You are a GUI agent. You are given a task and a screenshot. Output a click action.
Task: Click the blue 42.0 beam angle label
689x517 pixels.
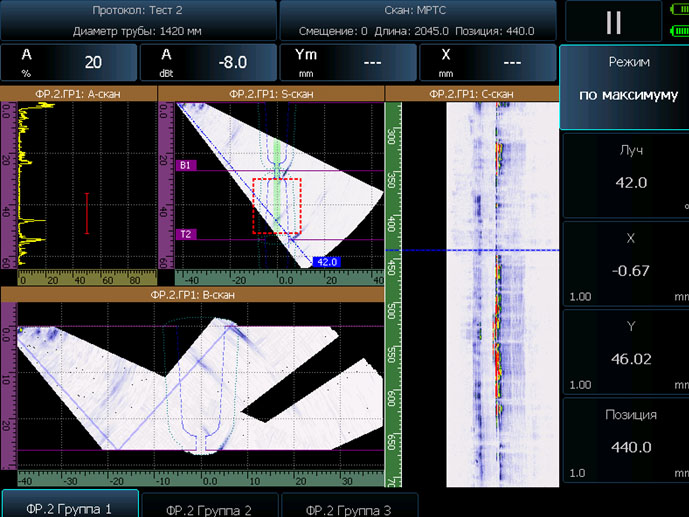327,262
